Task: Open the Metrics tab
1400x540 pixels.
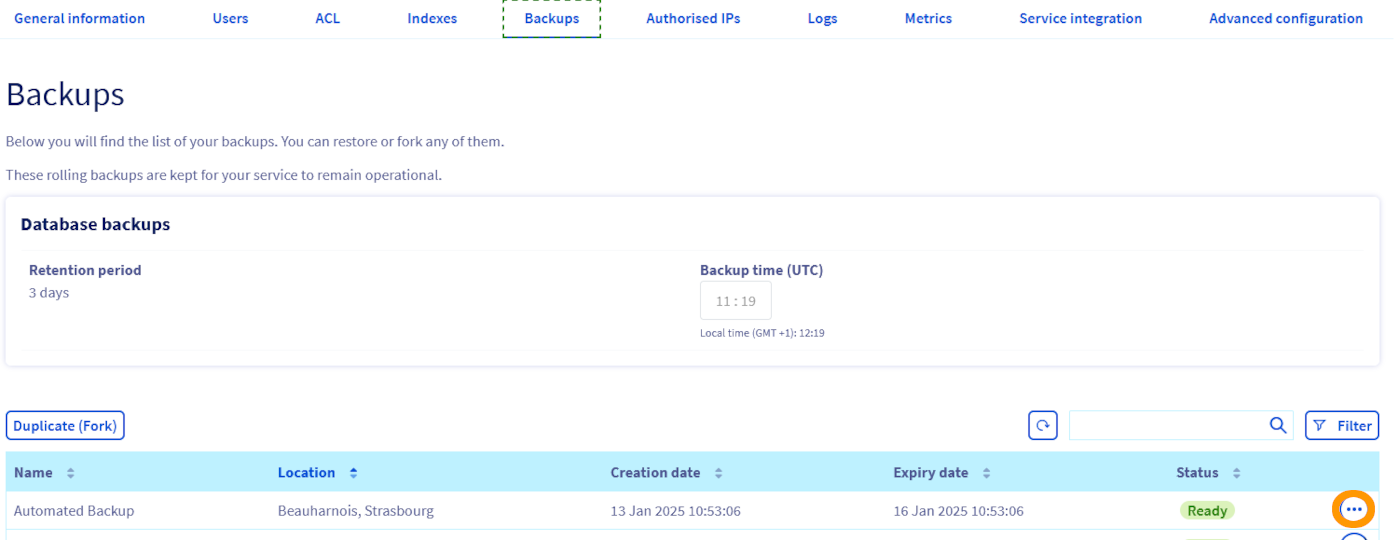Action: (928, 18)
